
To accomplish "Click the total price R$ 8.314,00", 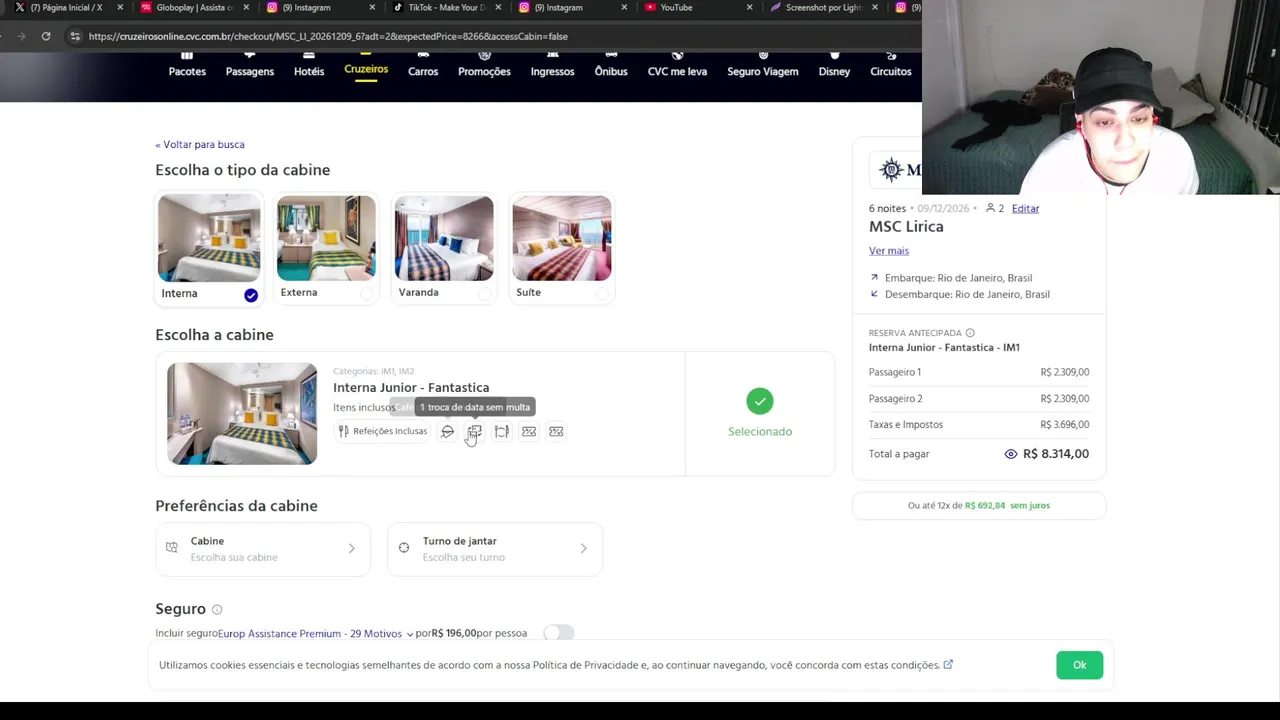I will (1056, 454).
